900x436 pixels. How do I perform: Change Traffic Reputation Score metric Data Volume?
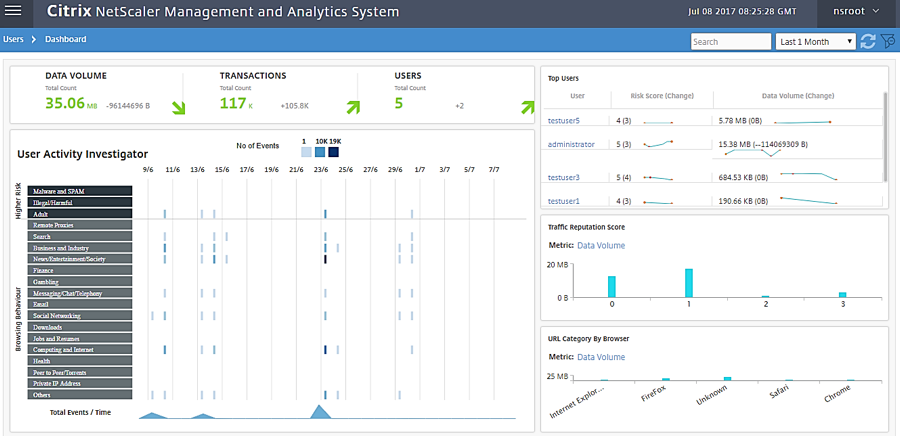[x=601, y=245]
